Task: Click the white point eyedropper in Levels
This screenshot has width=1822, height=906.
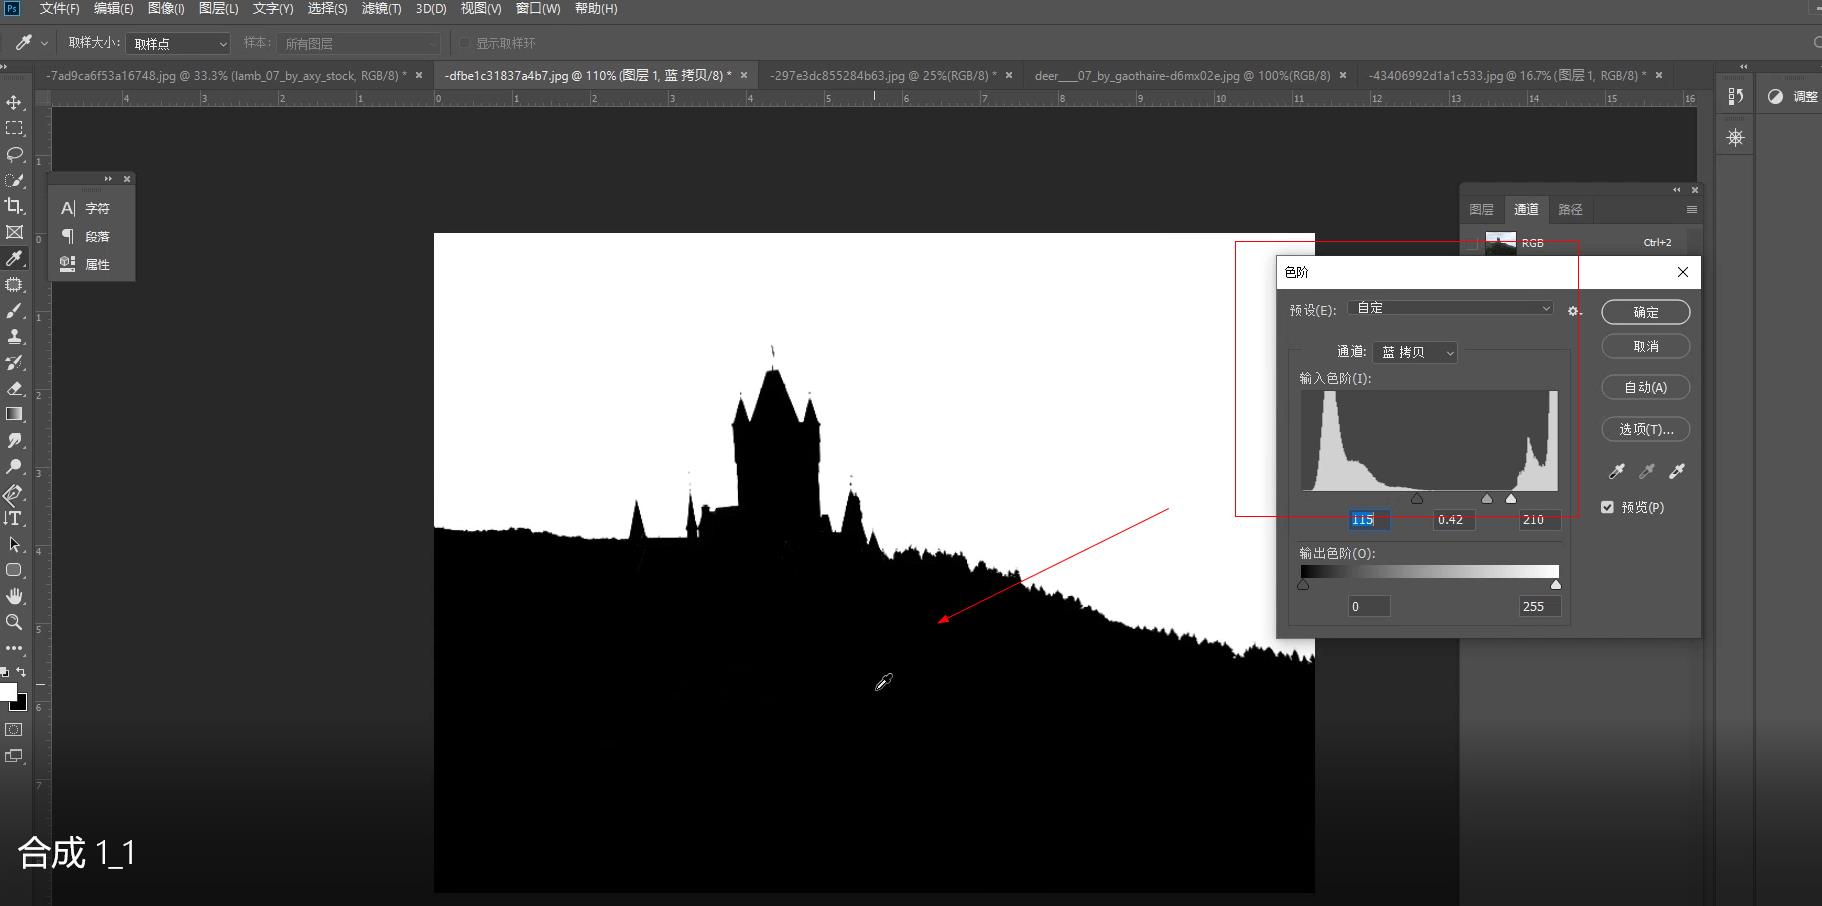Action: pos(1677,471)
